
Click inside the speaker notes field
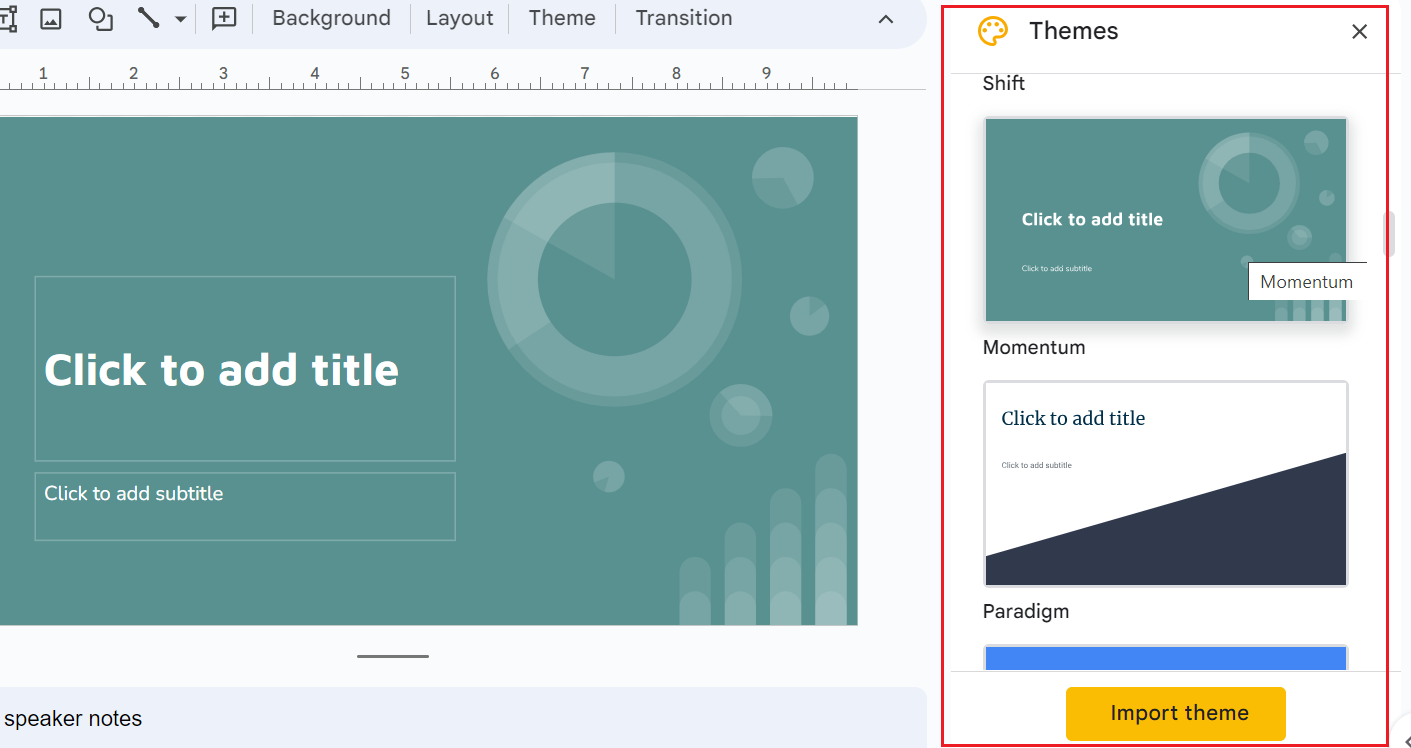click(x=400, y=718)
